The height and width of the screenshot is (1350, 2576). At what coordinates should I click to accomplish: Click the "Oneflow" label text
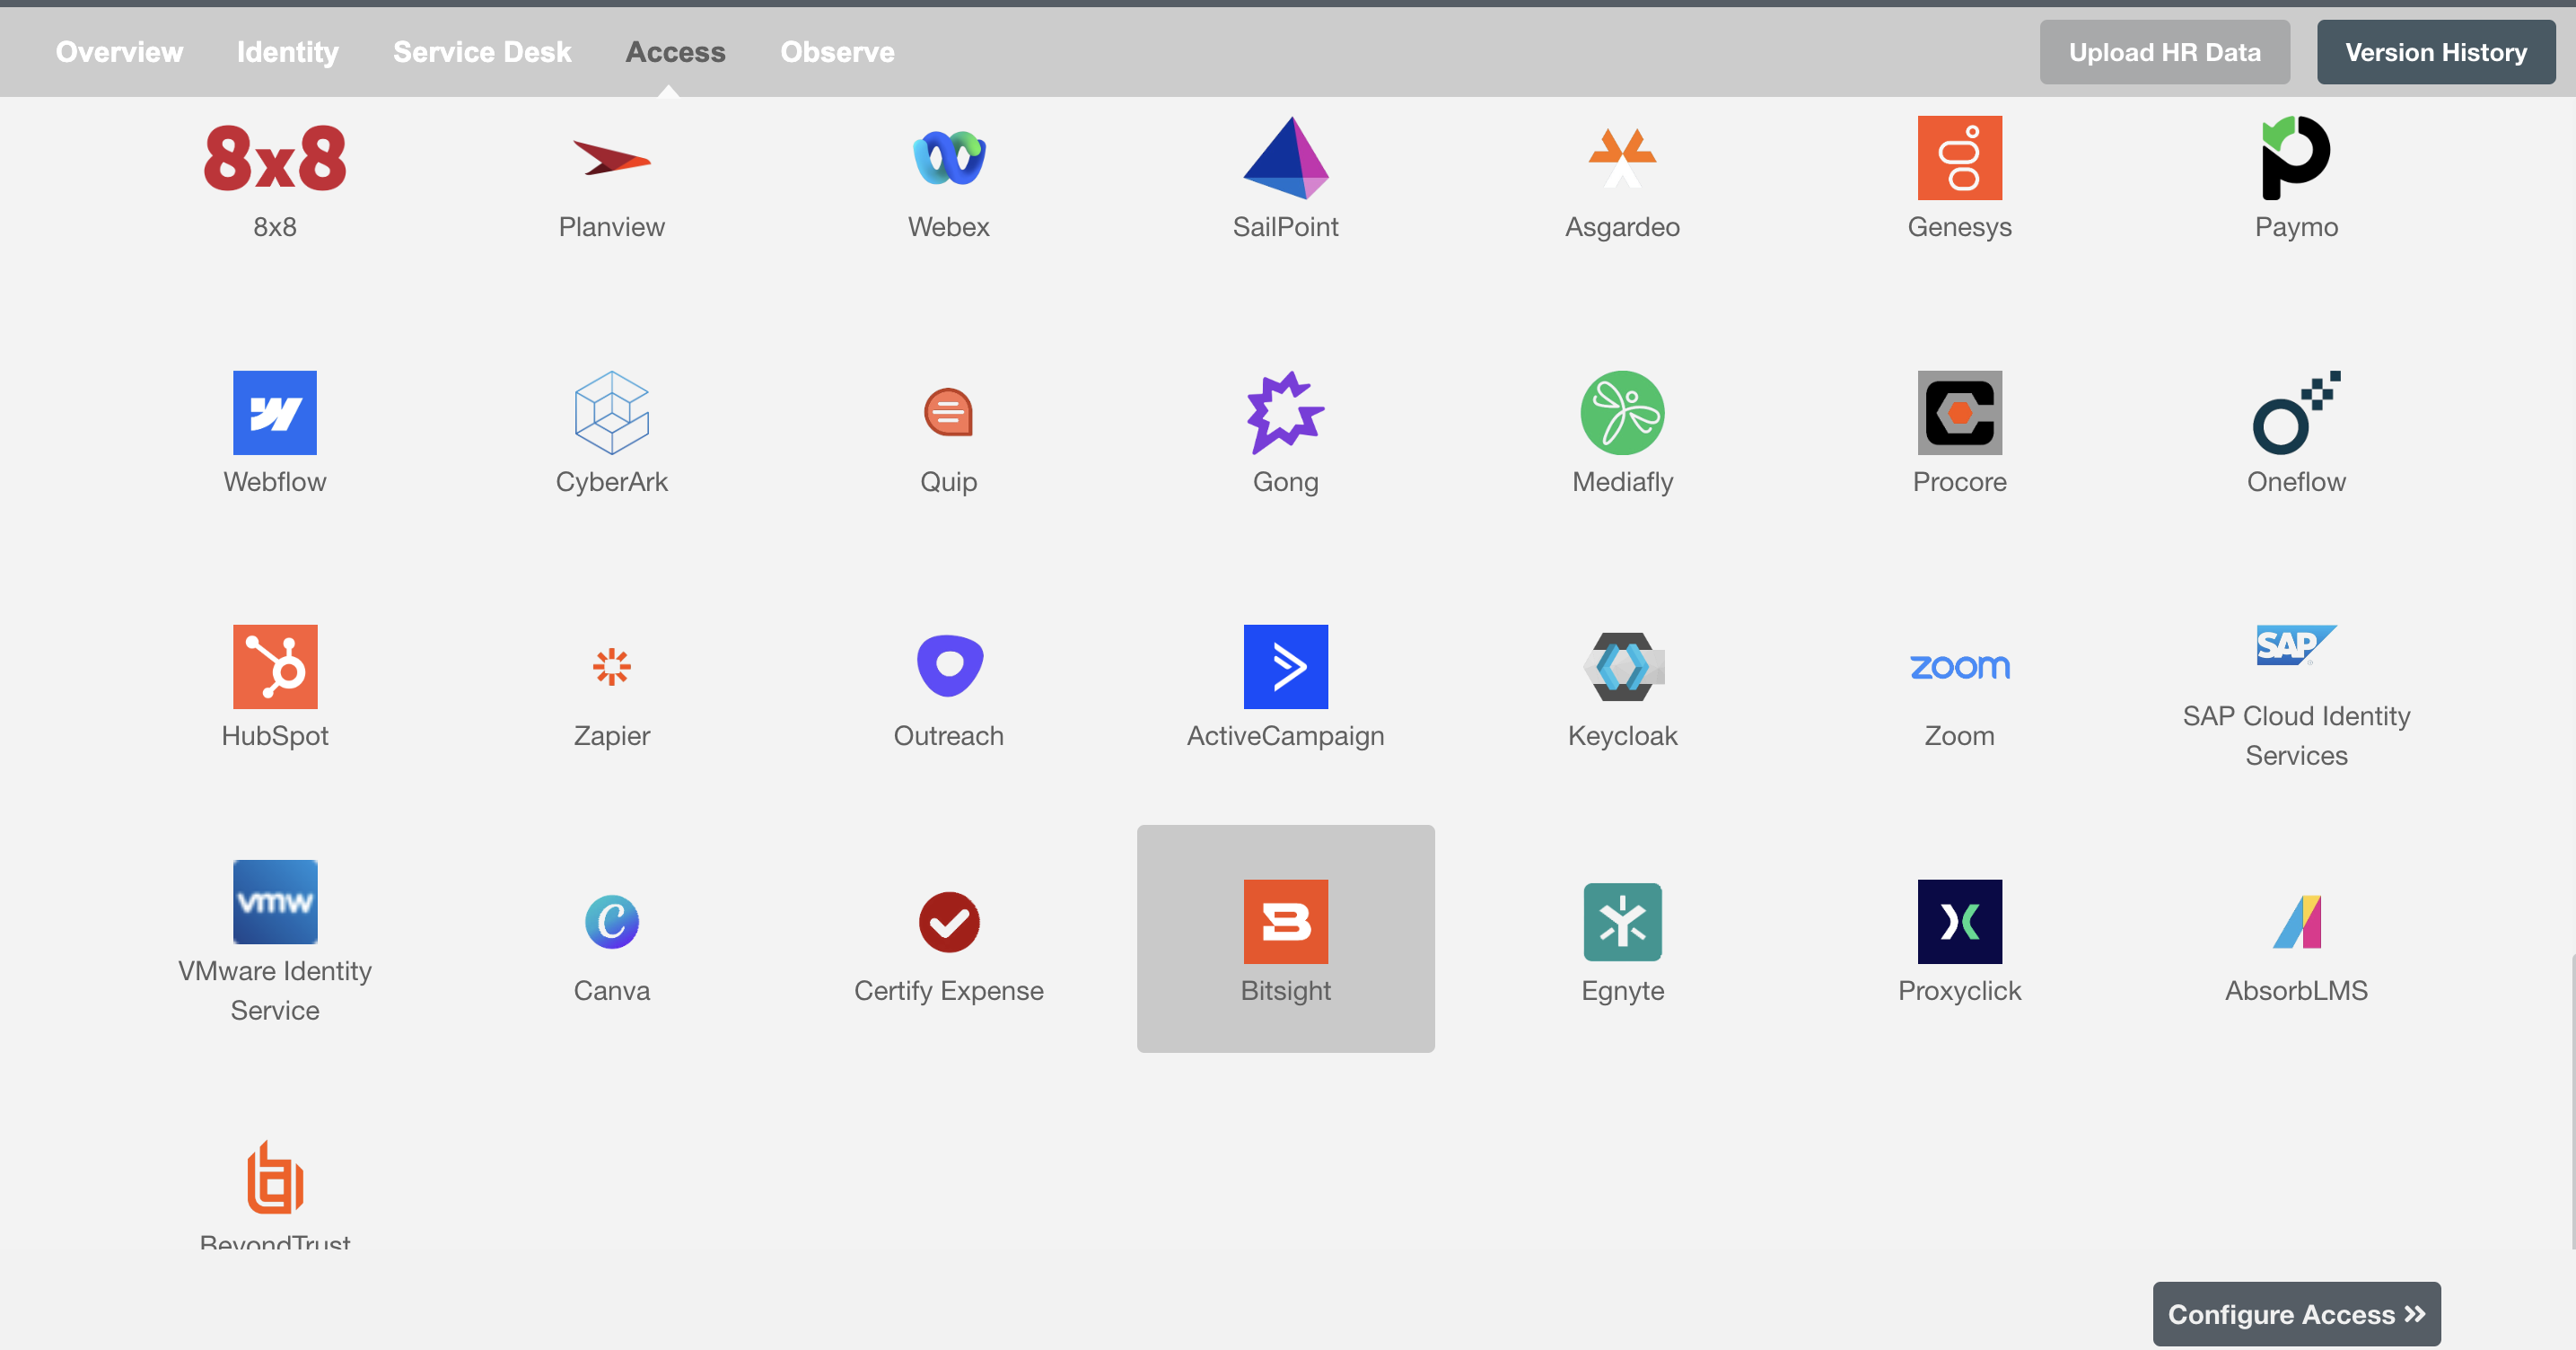coord(2296,482)
